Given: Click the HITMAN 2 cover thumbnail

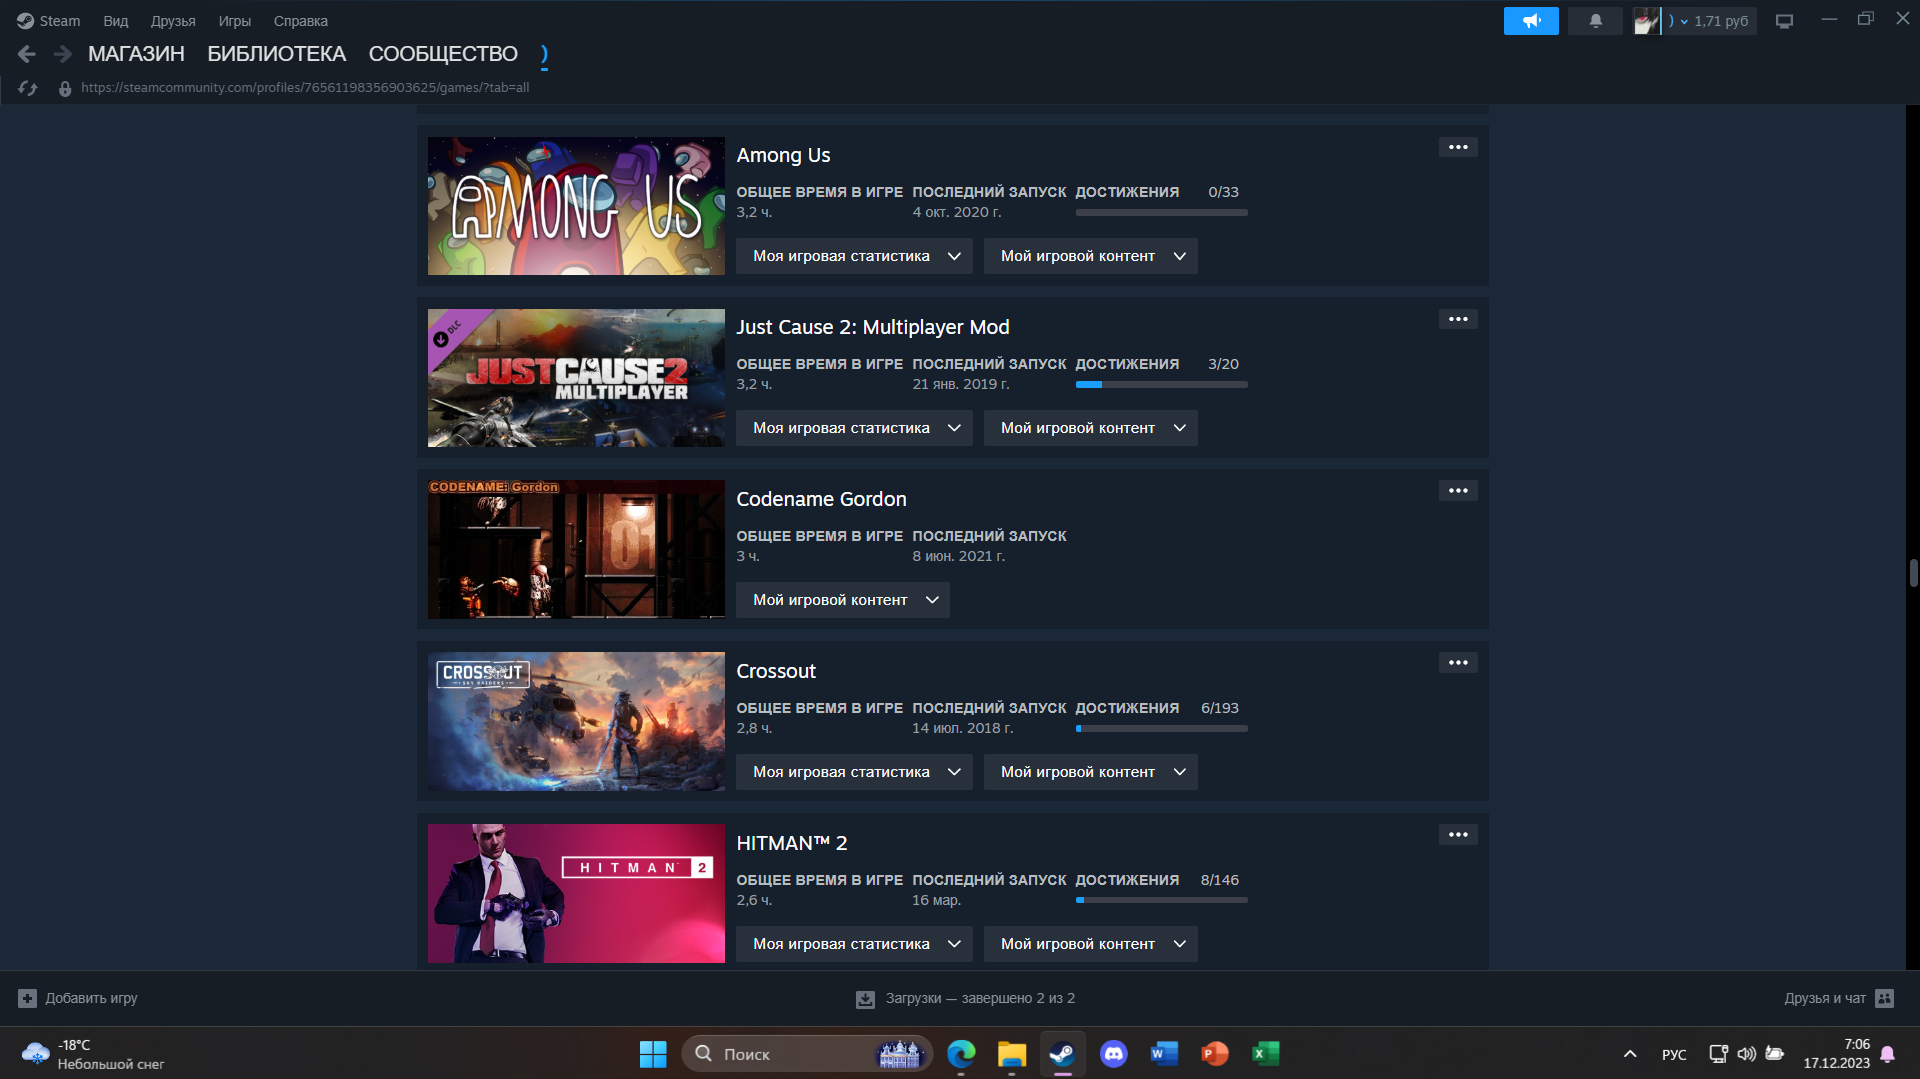Looking at the screenshot, I should [576, 894].
